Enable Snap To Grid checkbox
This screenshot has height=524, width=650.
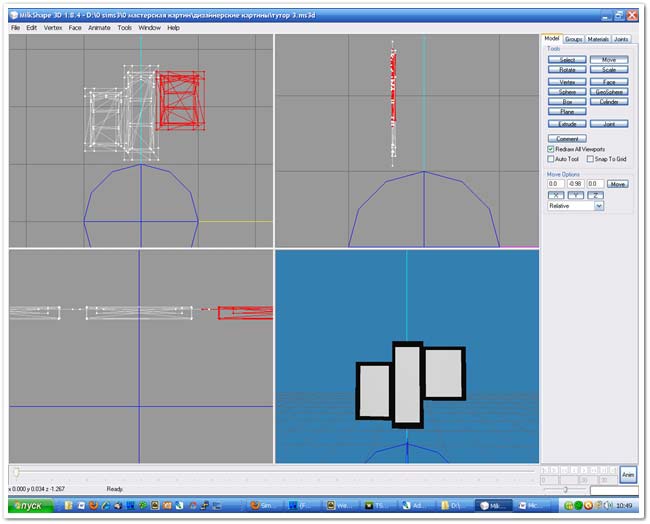(x=589, y=159)
